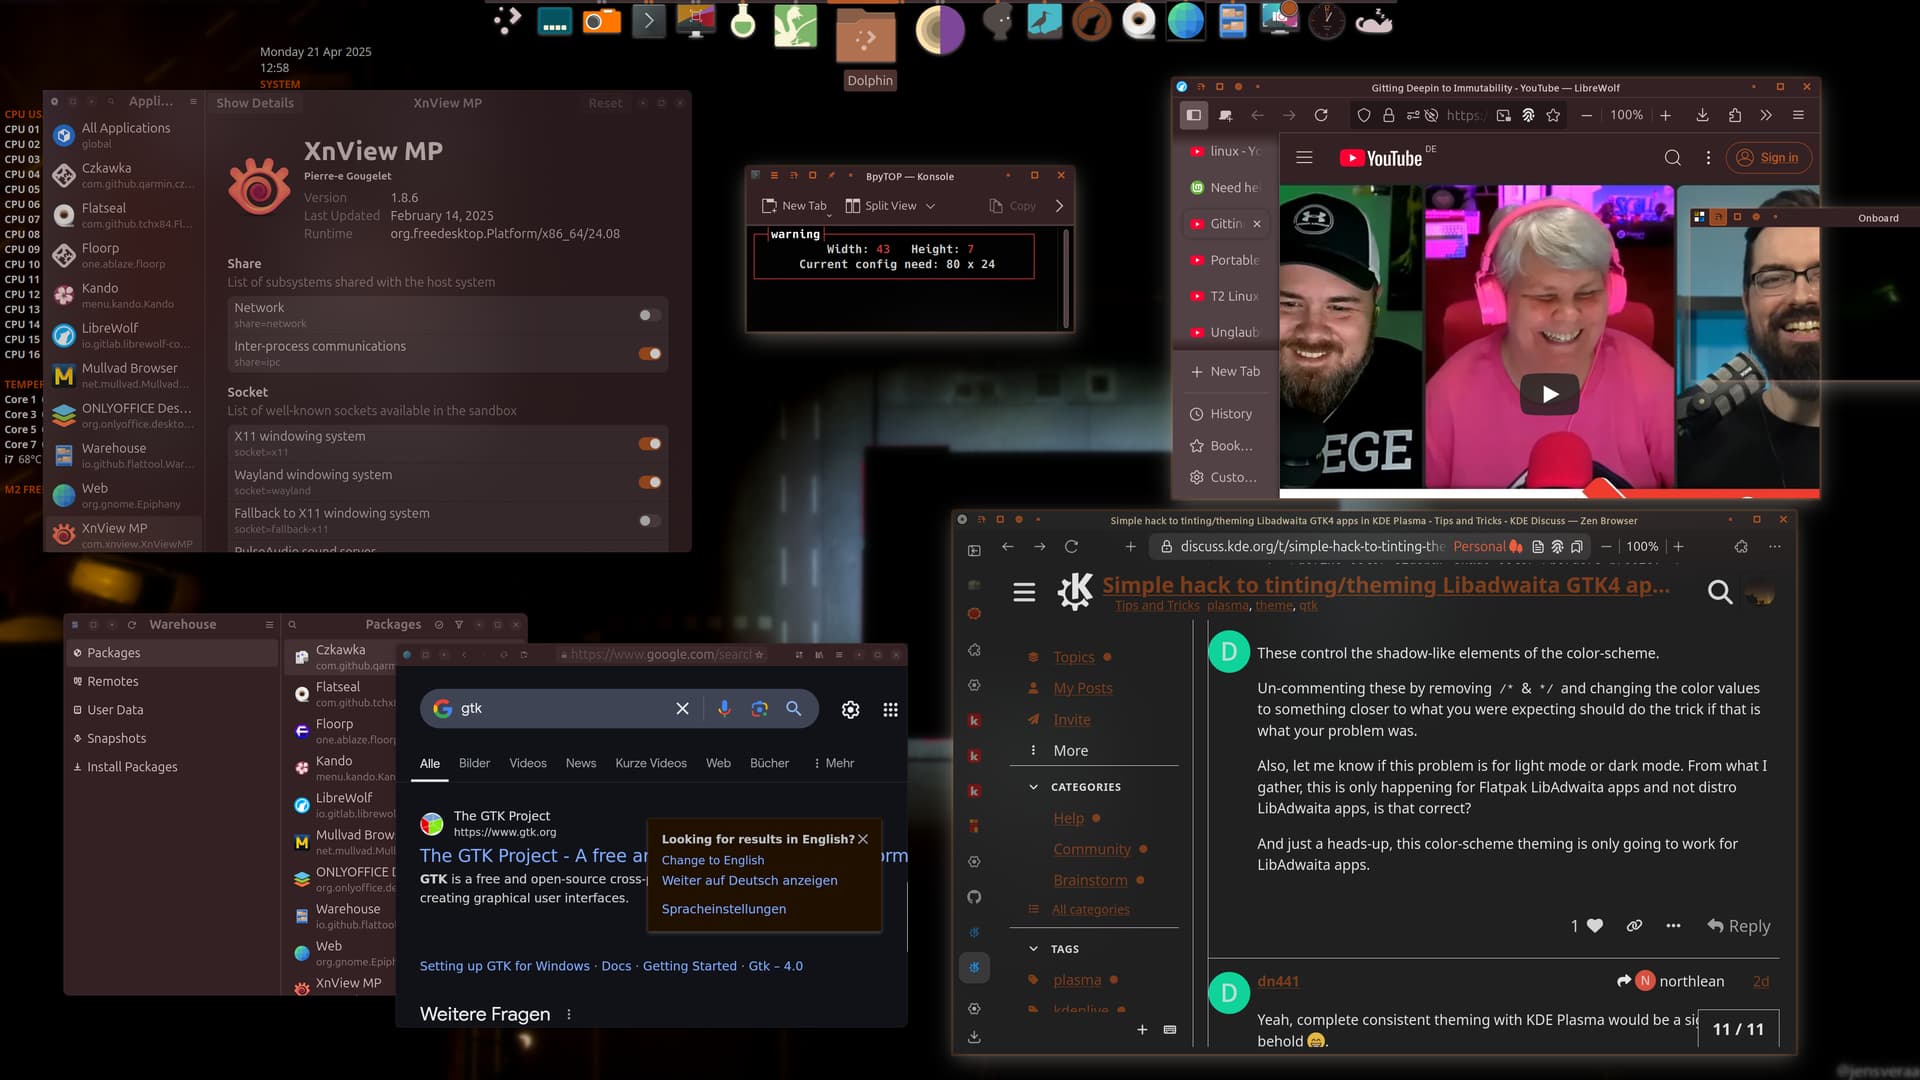Show overflow toolbar items in LibreWolf
This screenshot has width=1920, height=1080.
(1766, 116)
